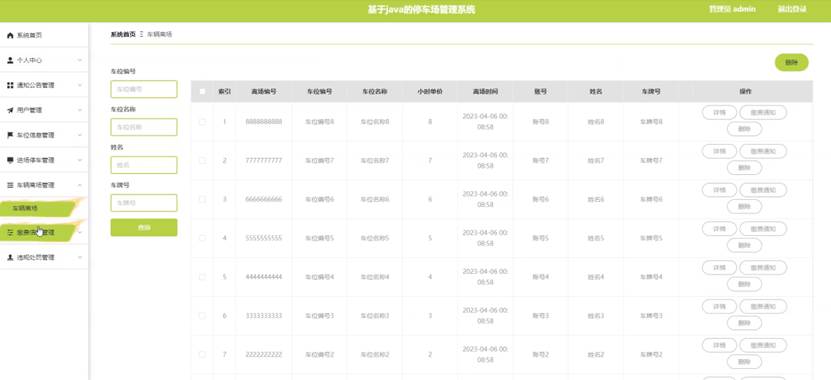Click the chat icon for 进场停车管理
The image size is (831, 380).
10,160
